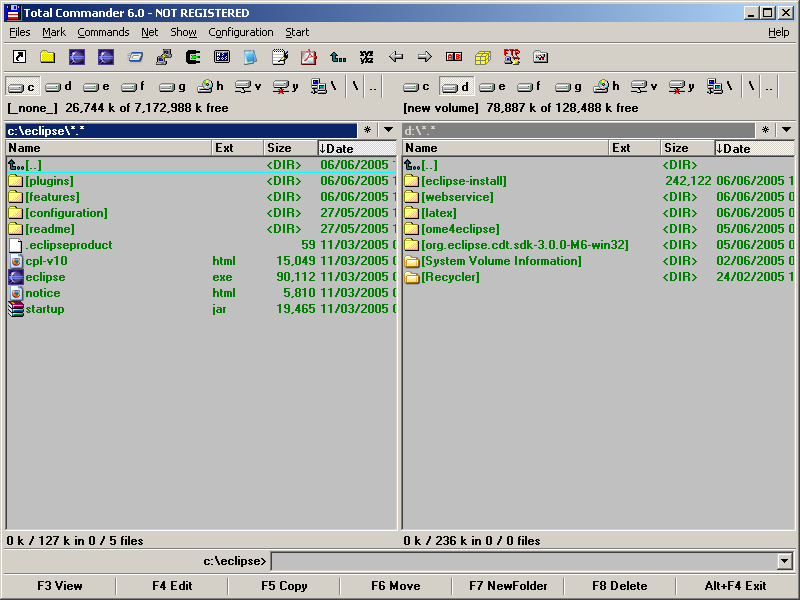
Task: Open the Help menu
Action: 779,32
